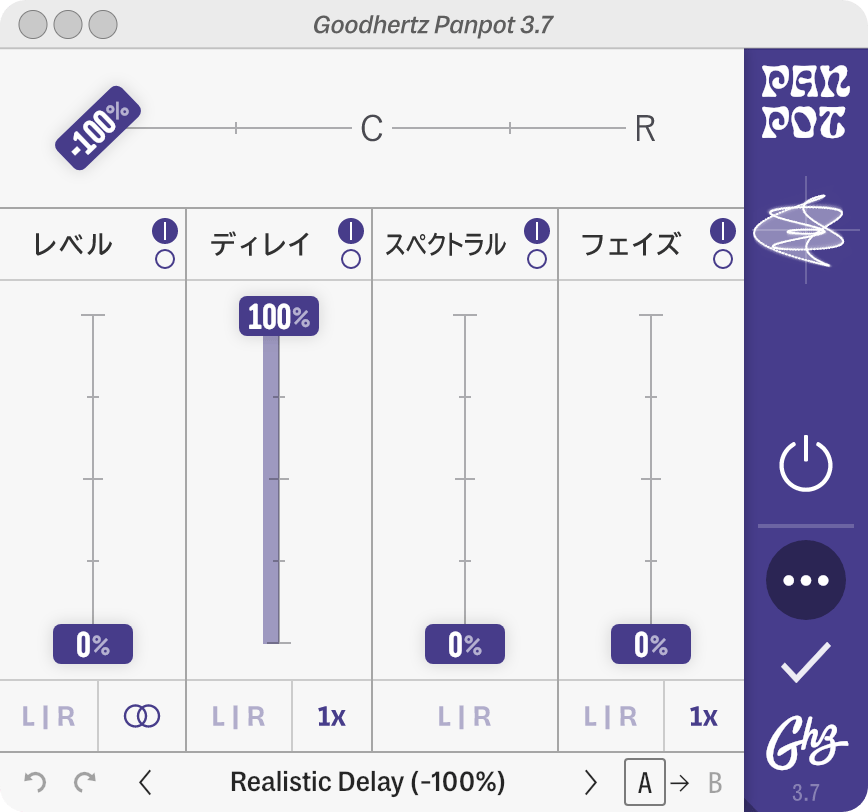Click the undo arrow icon
868x812 pixels.
click(35, 782)
